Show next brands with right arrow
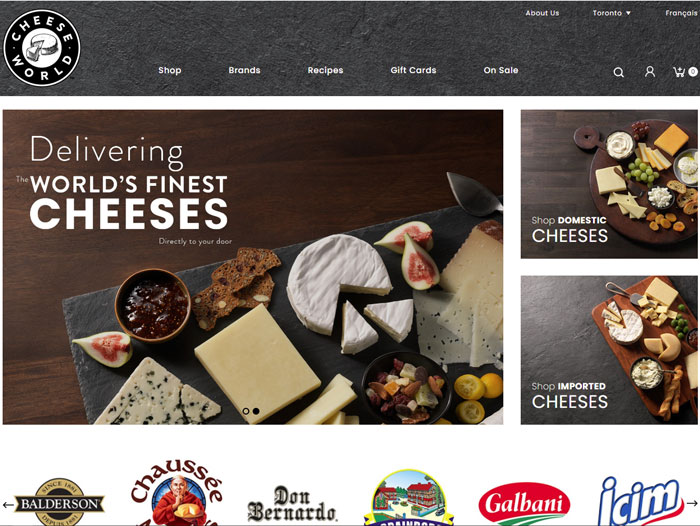 [692, 503]
